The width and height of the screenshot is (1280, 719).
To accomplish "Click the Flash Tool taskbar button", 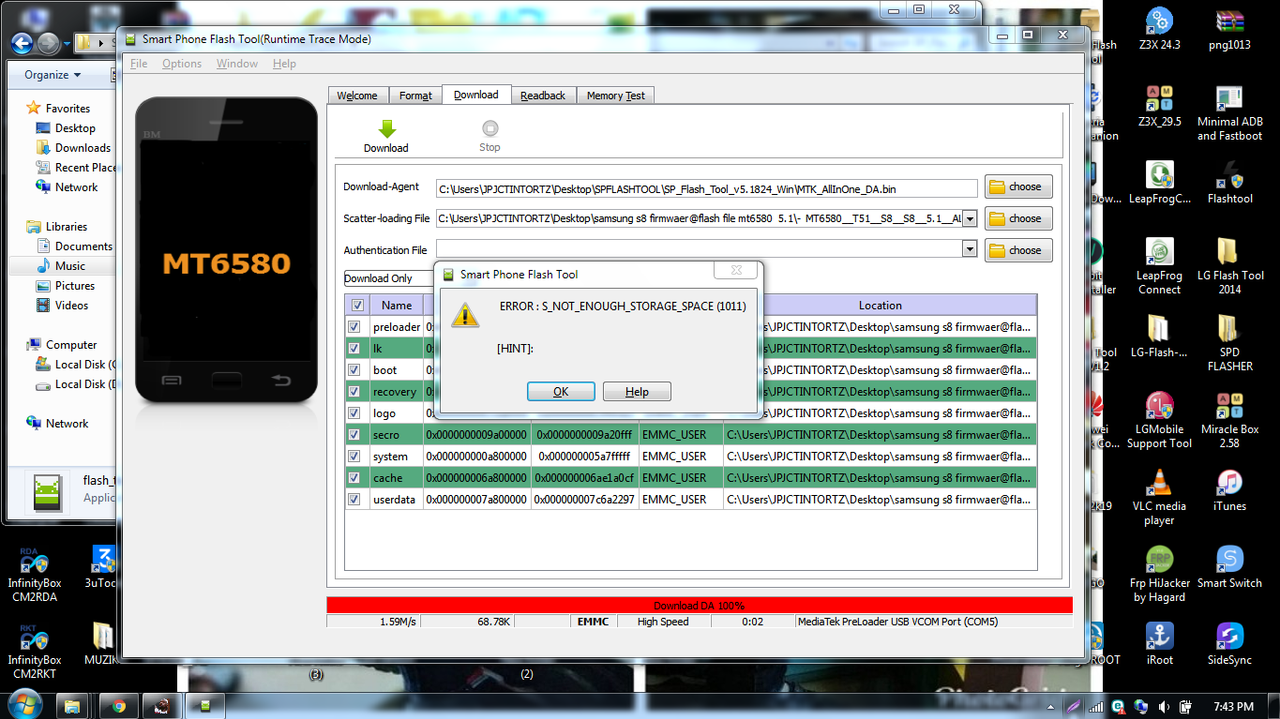I will (206, 706).
